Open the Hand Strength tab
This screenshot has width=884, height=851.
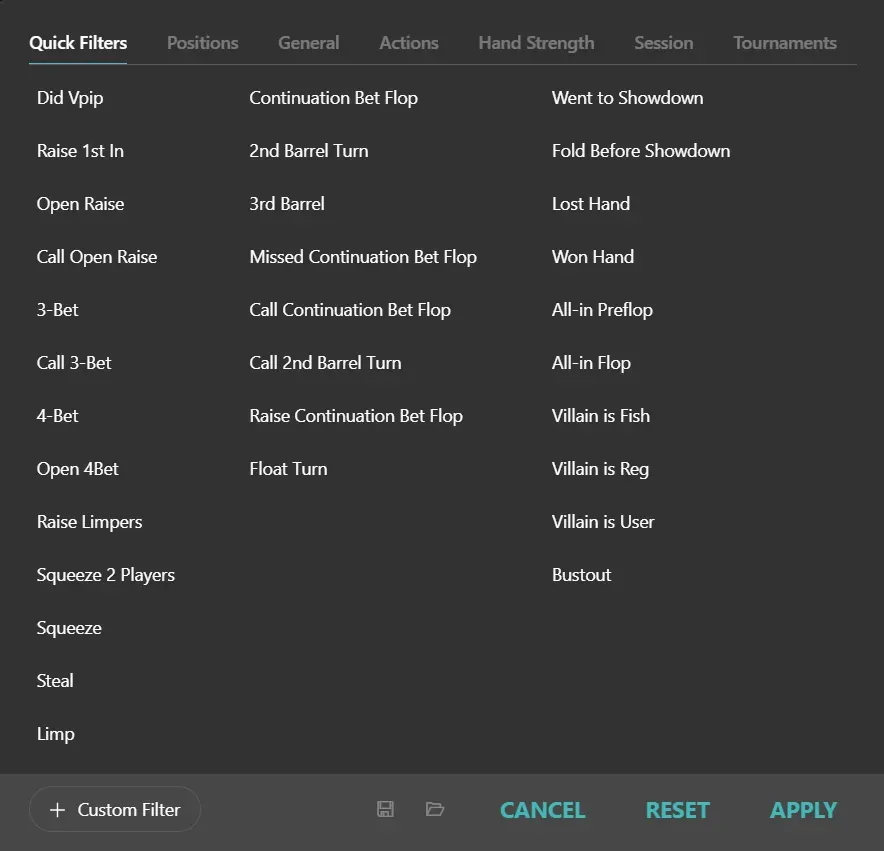tap(536, 43)
